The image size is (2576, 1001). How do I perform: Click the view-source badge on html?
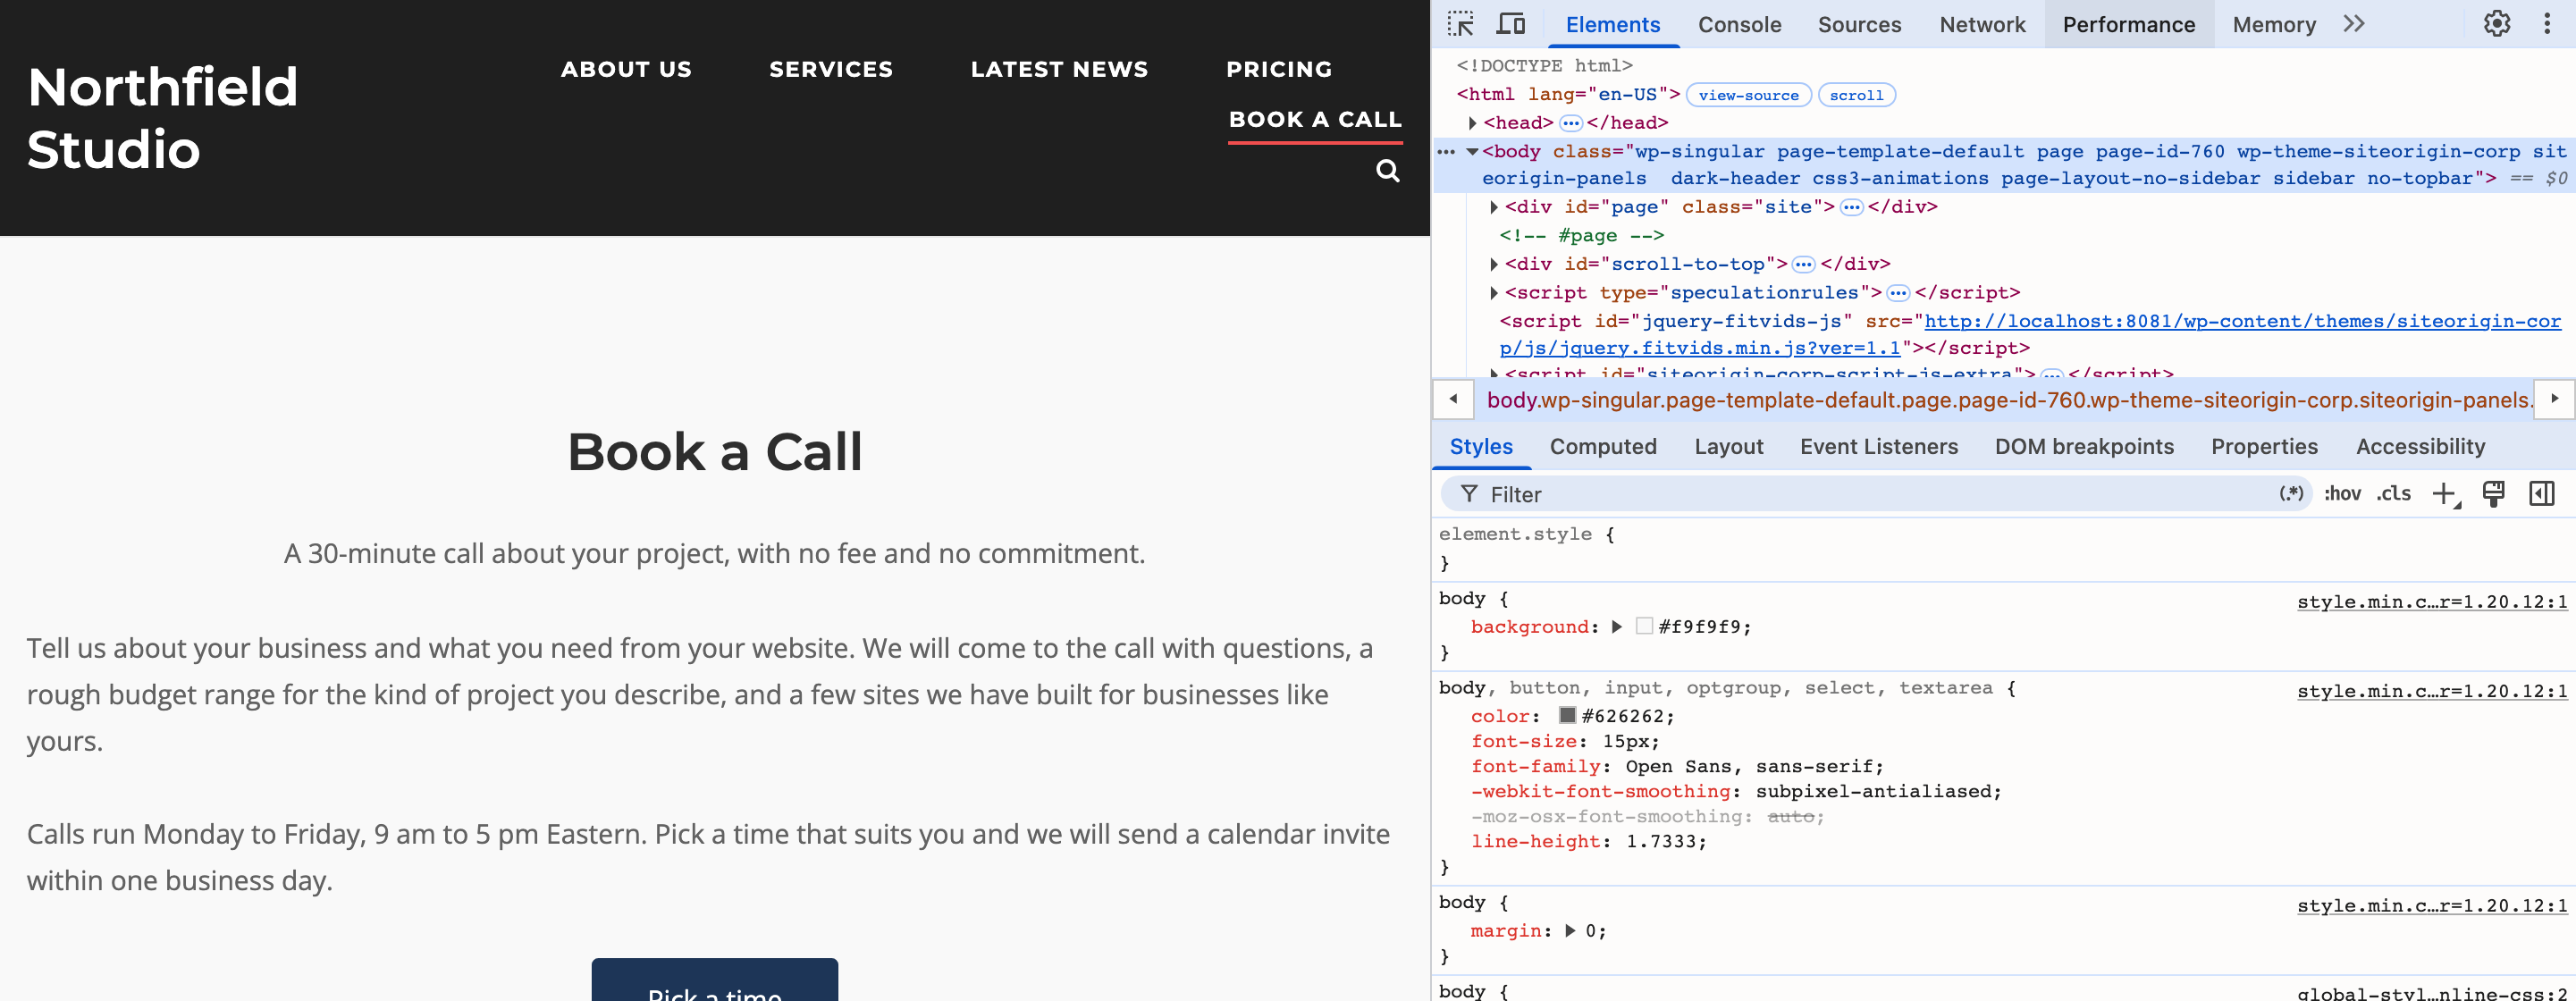[1748, 95]
